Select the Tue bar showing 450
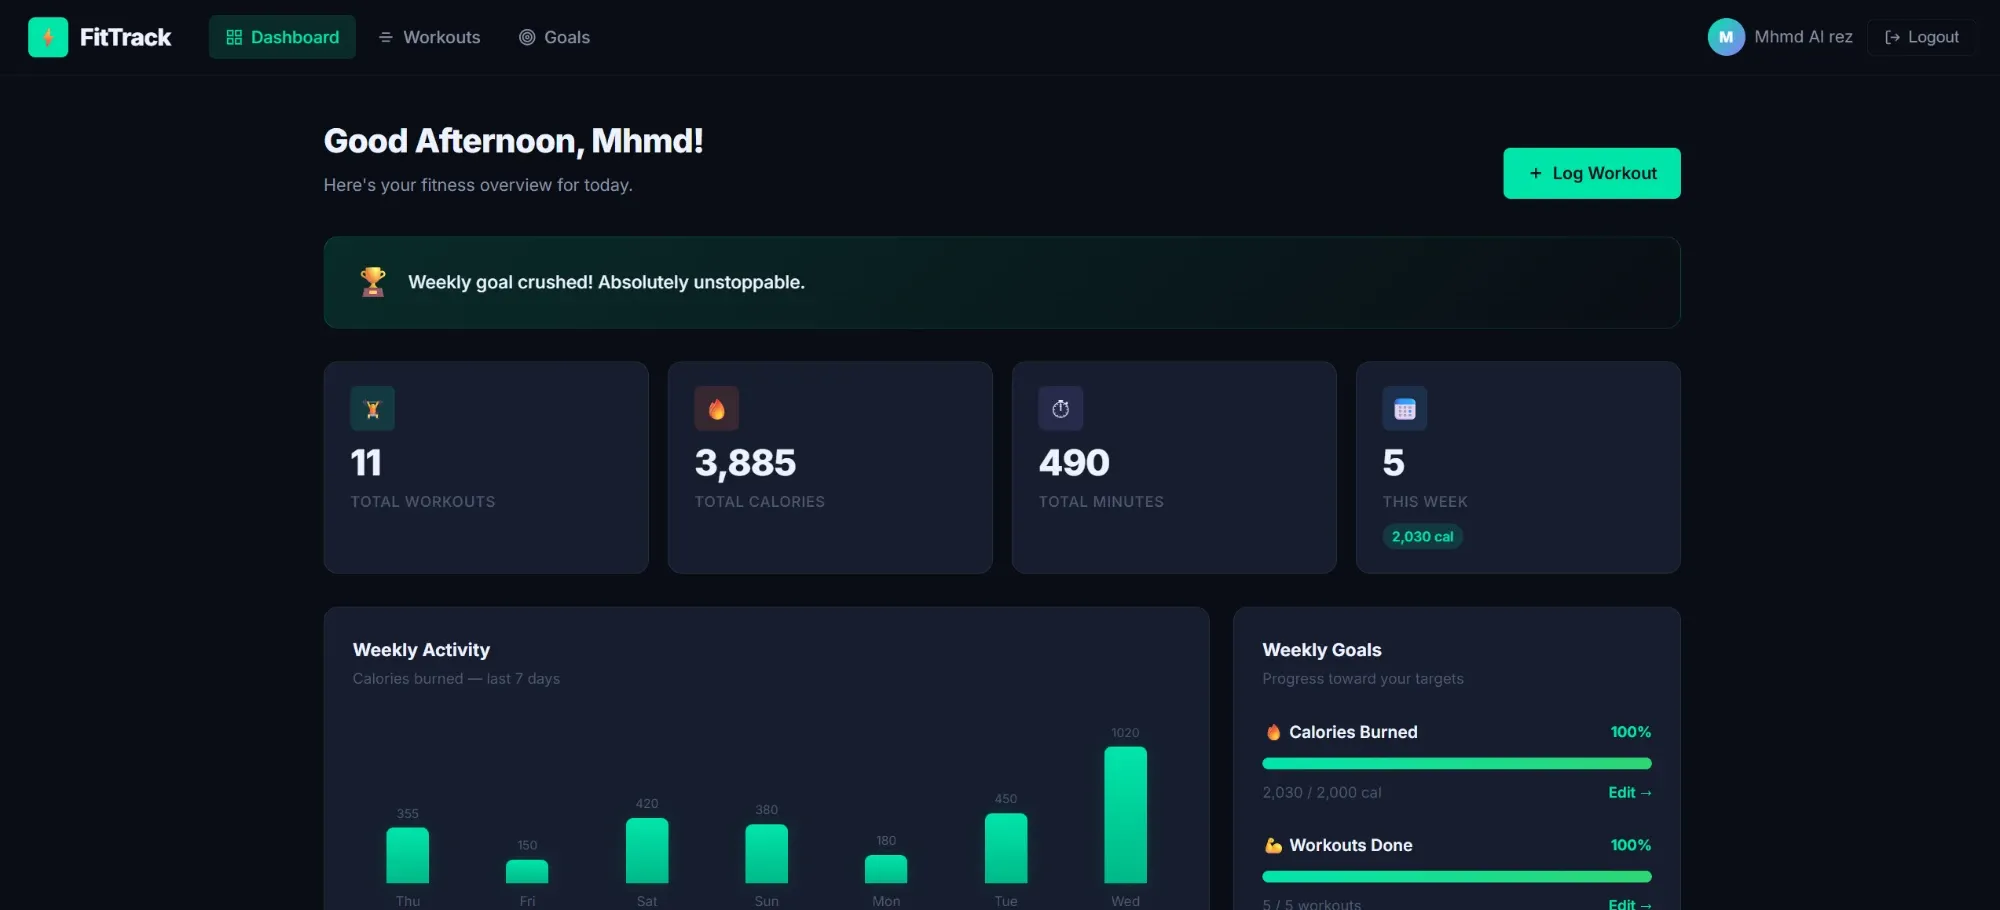Viewport: 2000px width, 910px height. pos(1006,848)
